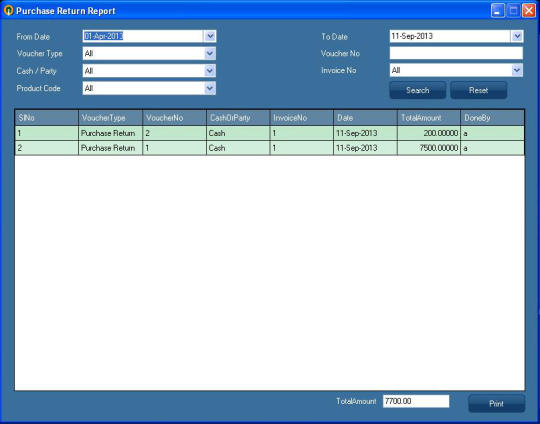Open the Product Code dropdown

pos(210,88)
